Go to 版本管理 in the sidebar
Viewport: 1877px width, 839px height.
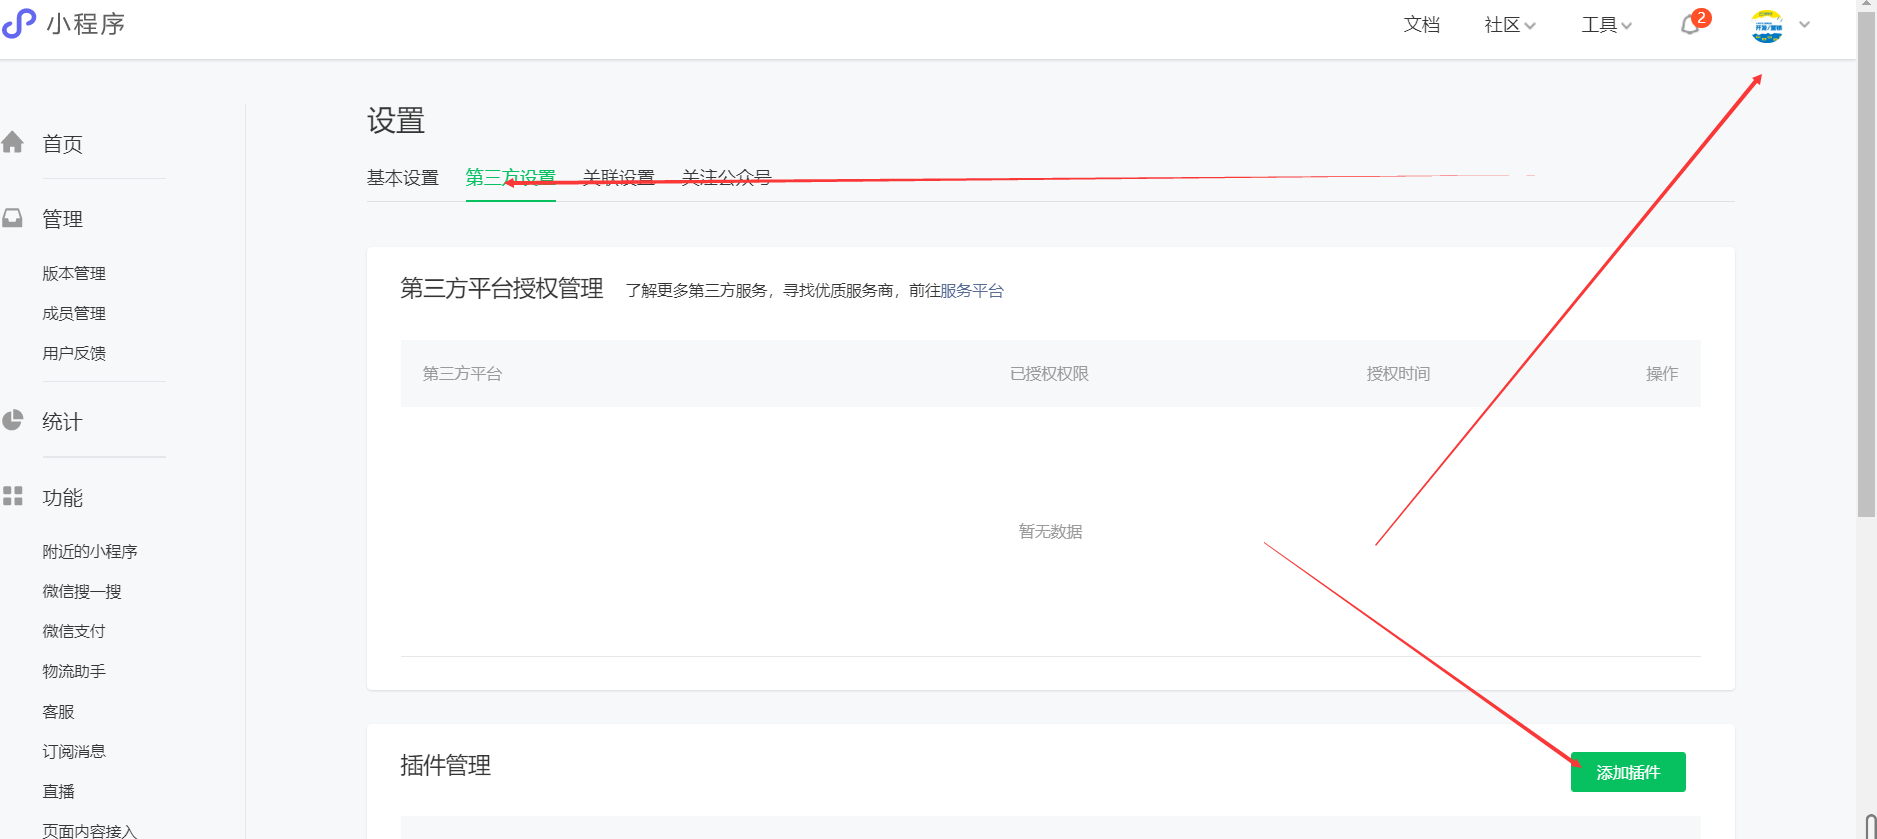point(74,273)
